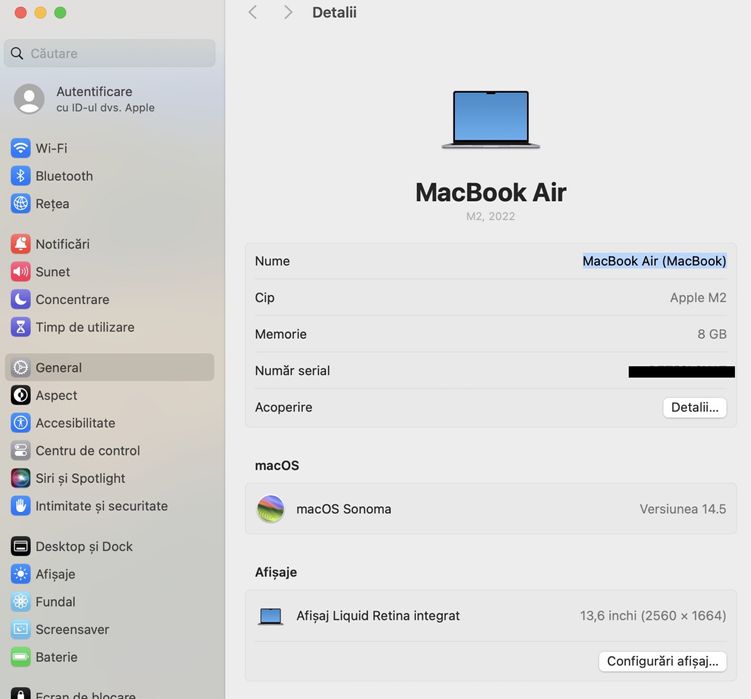Viewport: 751px width, 699px height.
Task: Select the General label in the sidebar
Action: click(x=58, y=367)
